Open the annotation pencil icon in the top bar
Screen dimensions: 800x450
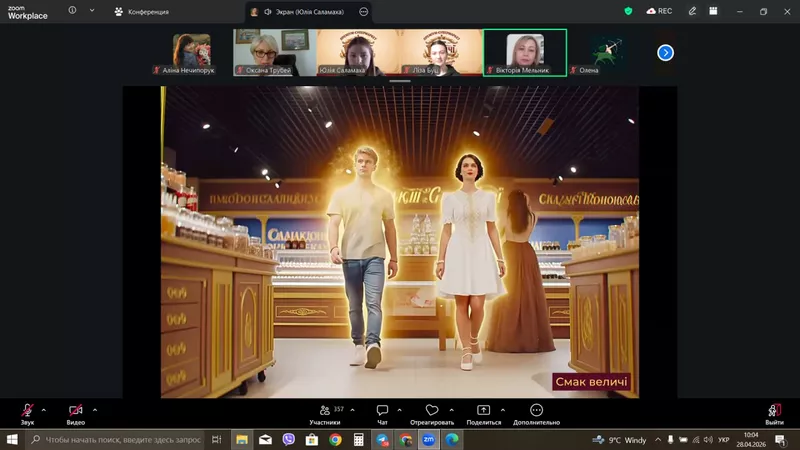click(692, 11)
